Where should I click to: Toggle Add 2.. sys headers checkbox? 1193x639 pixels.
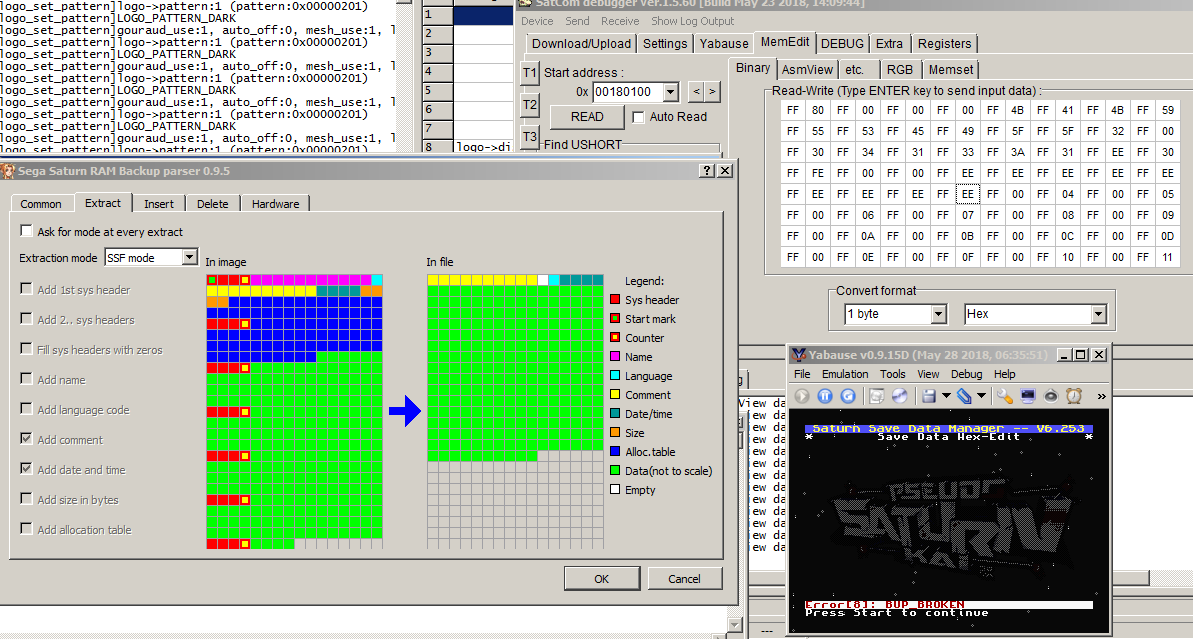pos(27,319)
